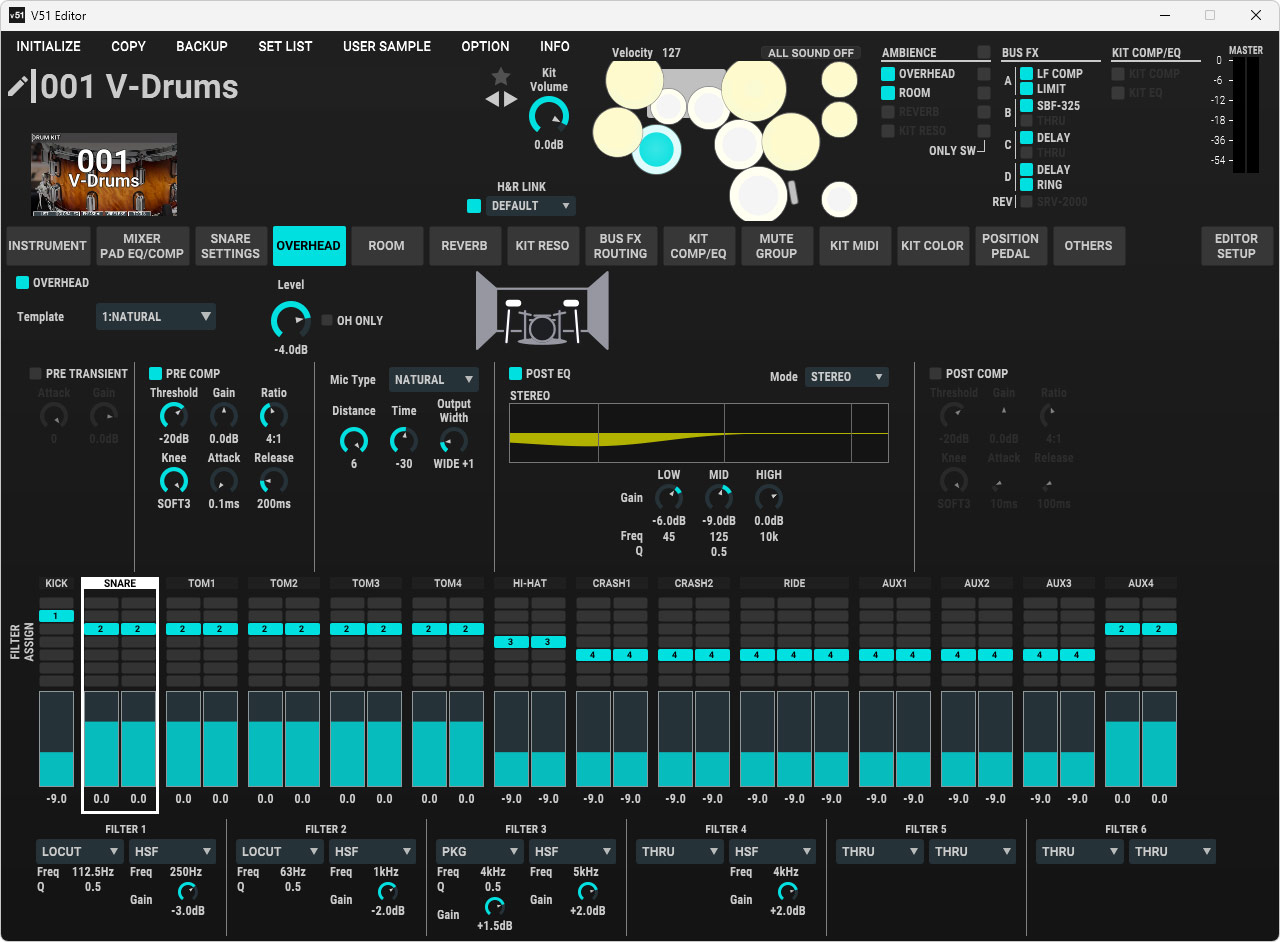Screen dimensions: 1280x942
Task: Click the V51 app icon in title bar
Action: [16, 15]
